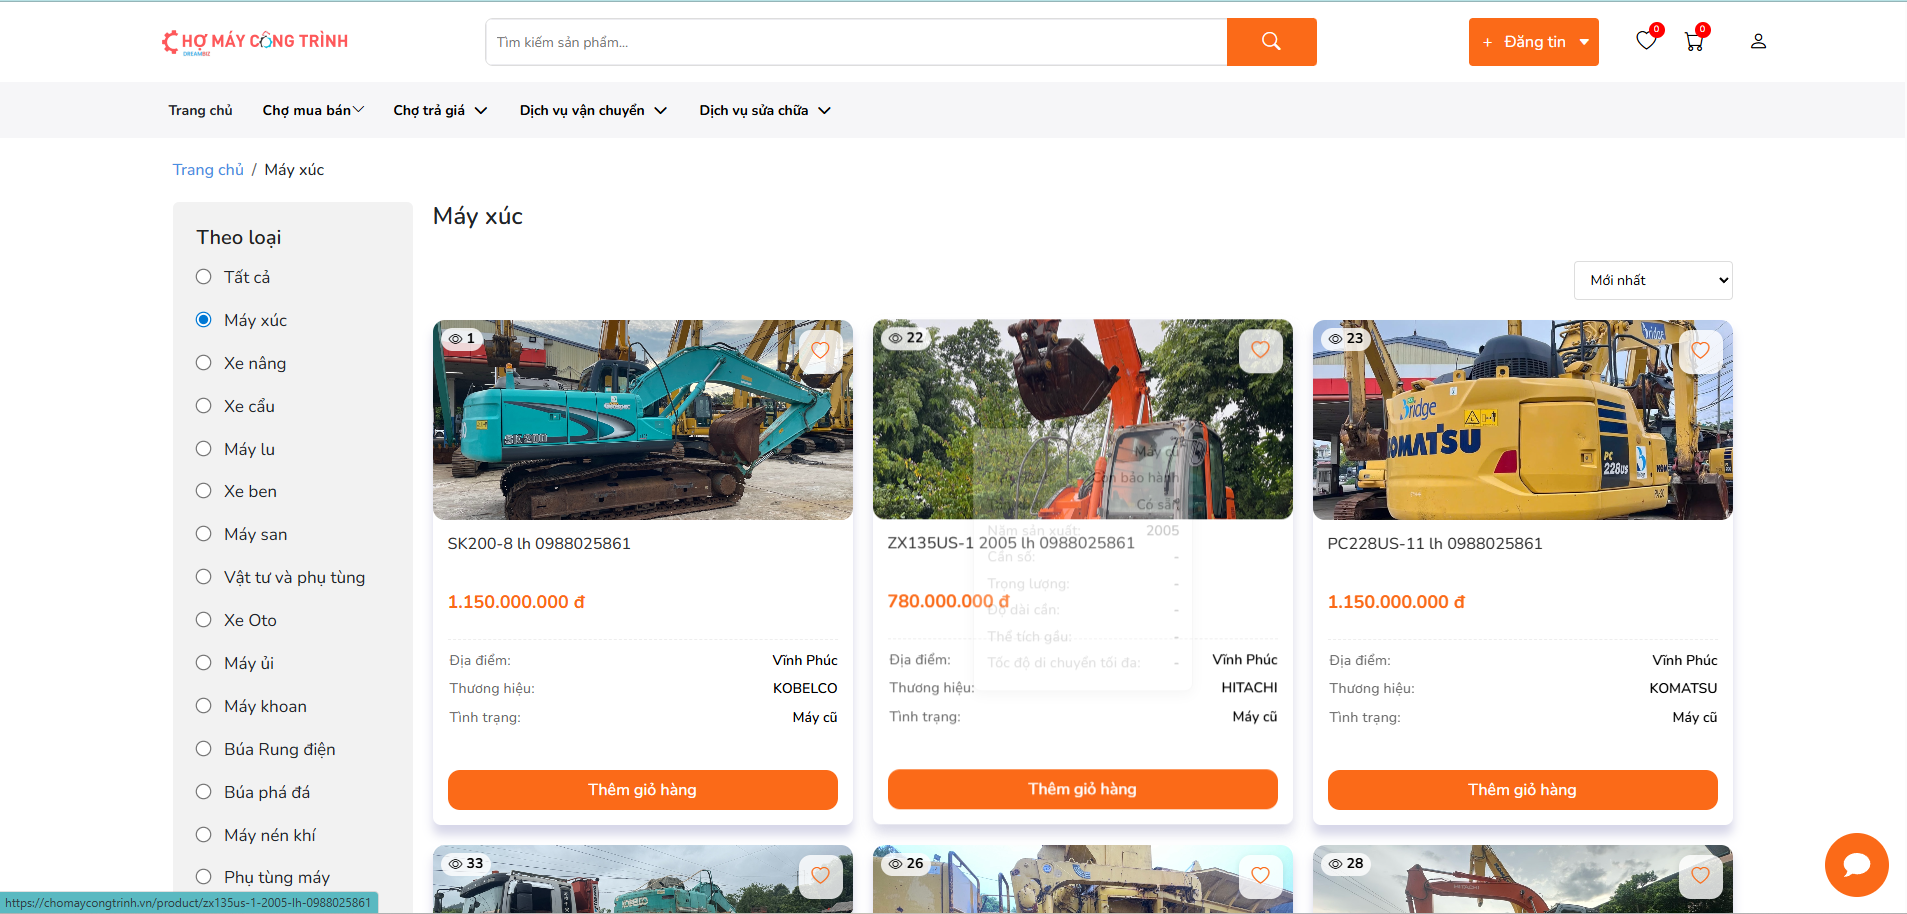
Task: Click the Chợ Máy Công Trình logo
Action: [256, 42]
